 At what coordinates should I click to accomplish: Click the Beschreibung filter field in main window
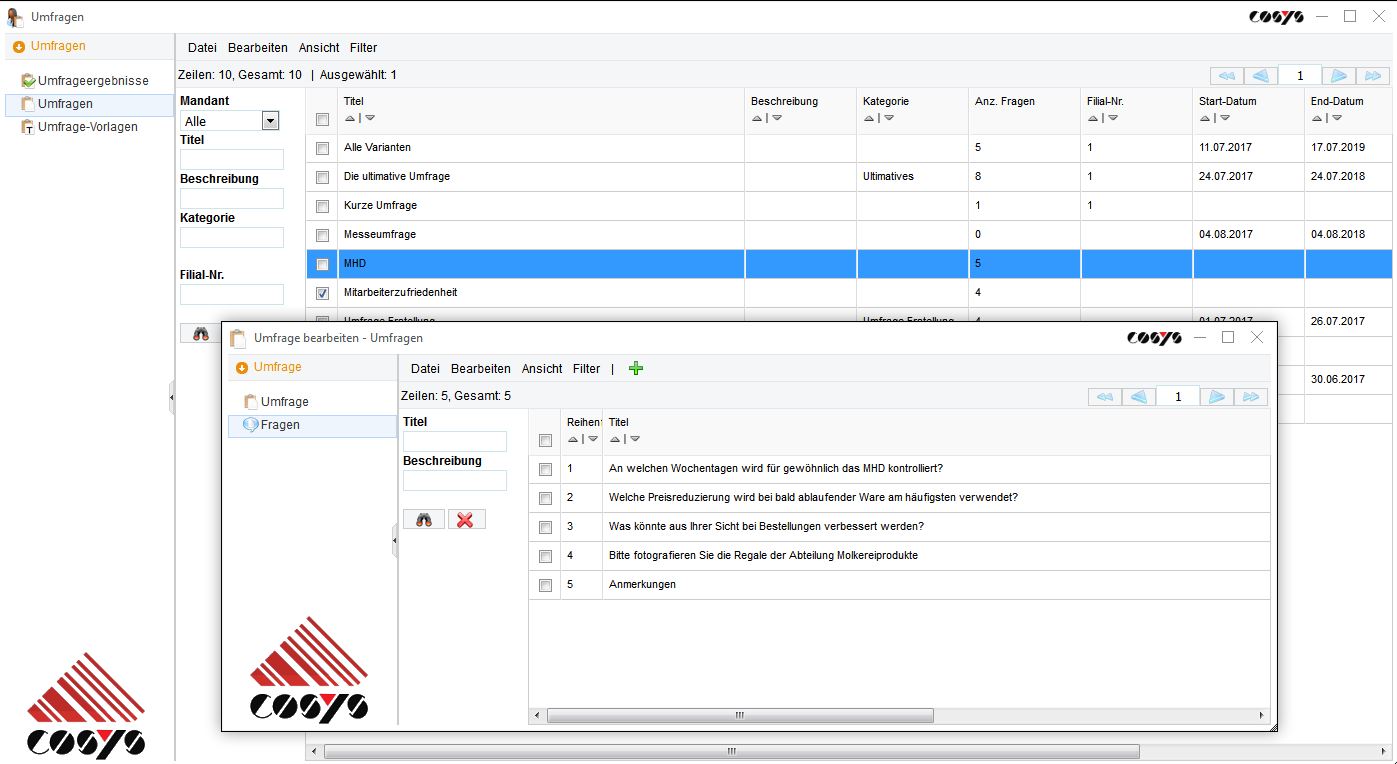(232, 199)
